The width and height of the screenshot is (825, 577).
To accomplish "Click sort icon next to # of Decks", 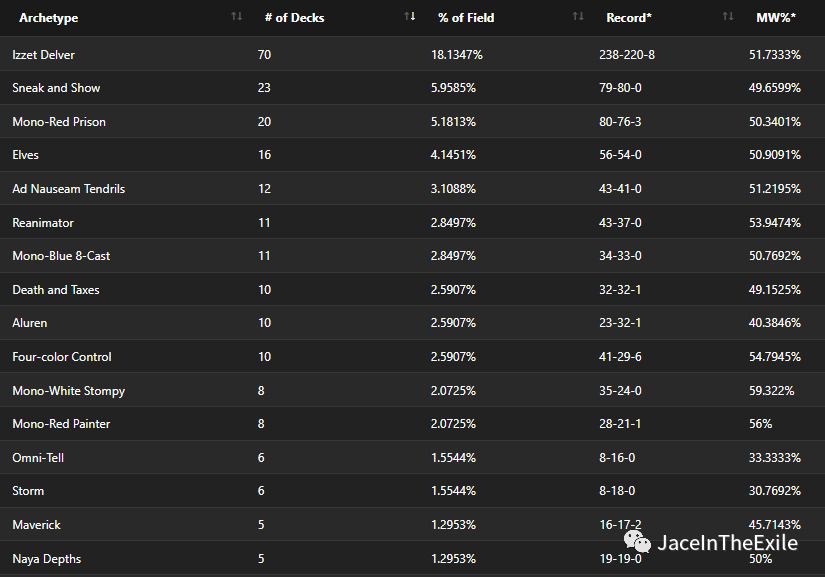I will (x=410, y=17).
